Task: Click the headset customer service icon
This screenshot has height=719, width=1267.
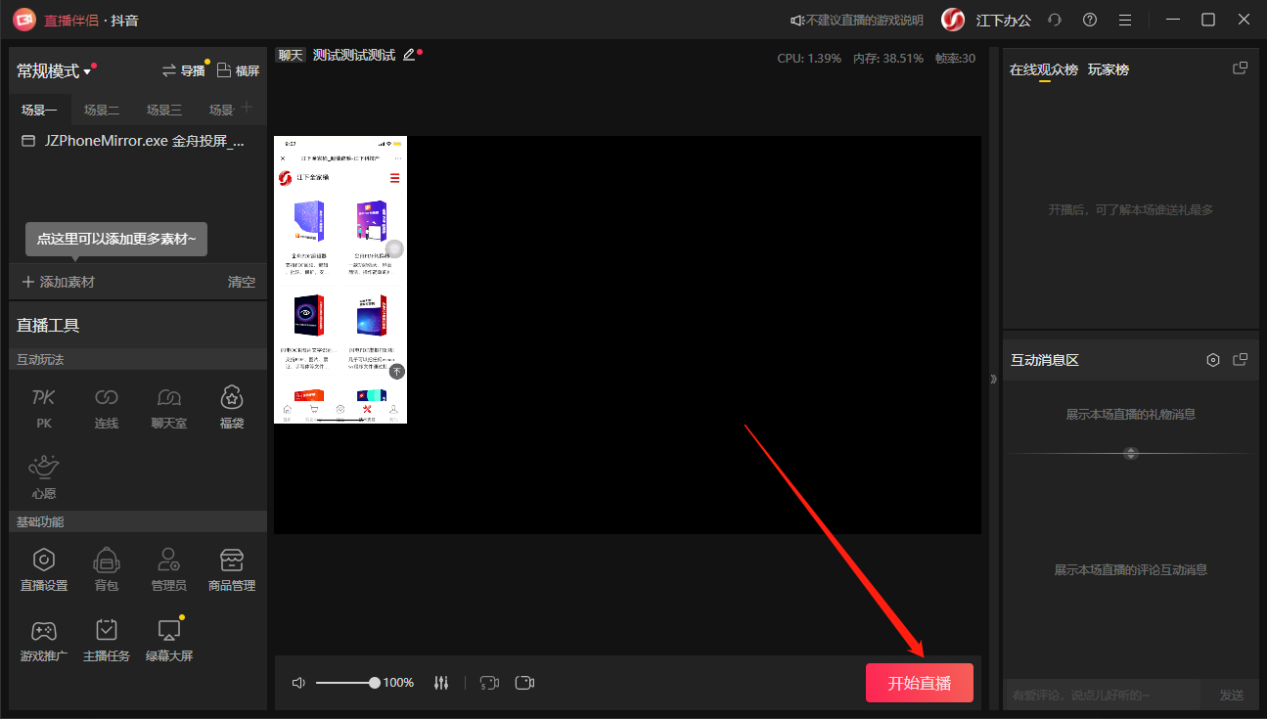Action: pyautogui.click(x=1055, y=20)
